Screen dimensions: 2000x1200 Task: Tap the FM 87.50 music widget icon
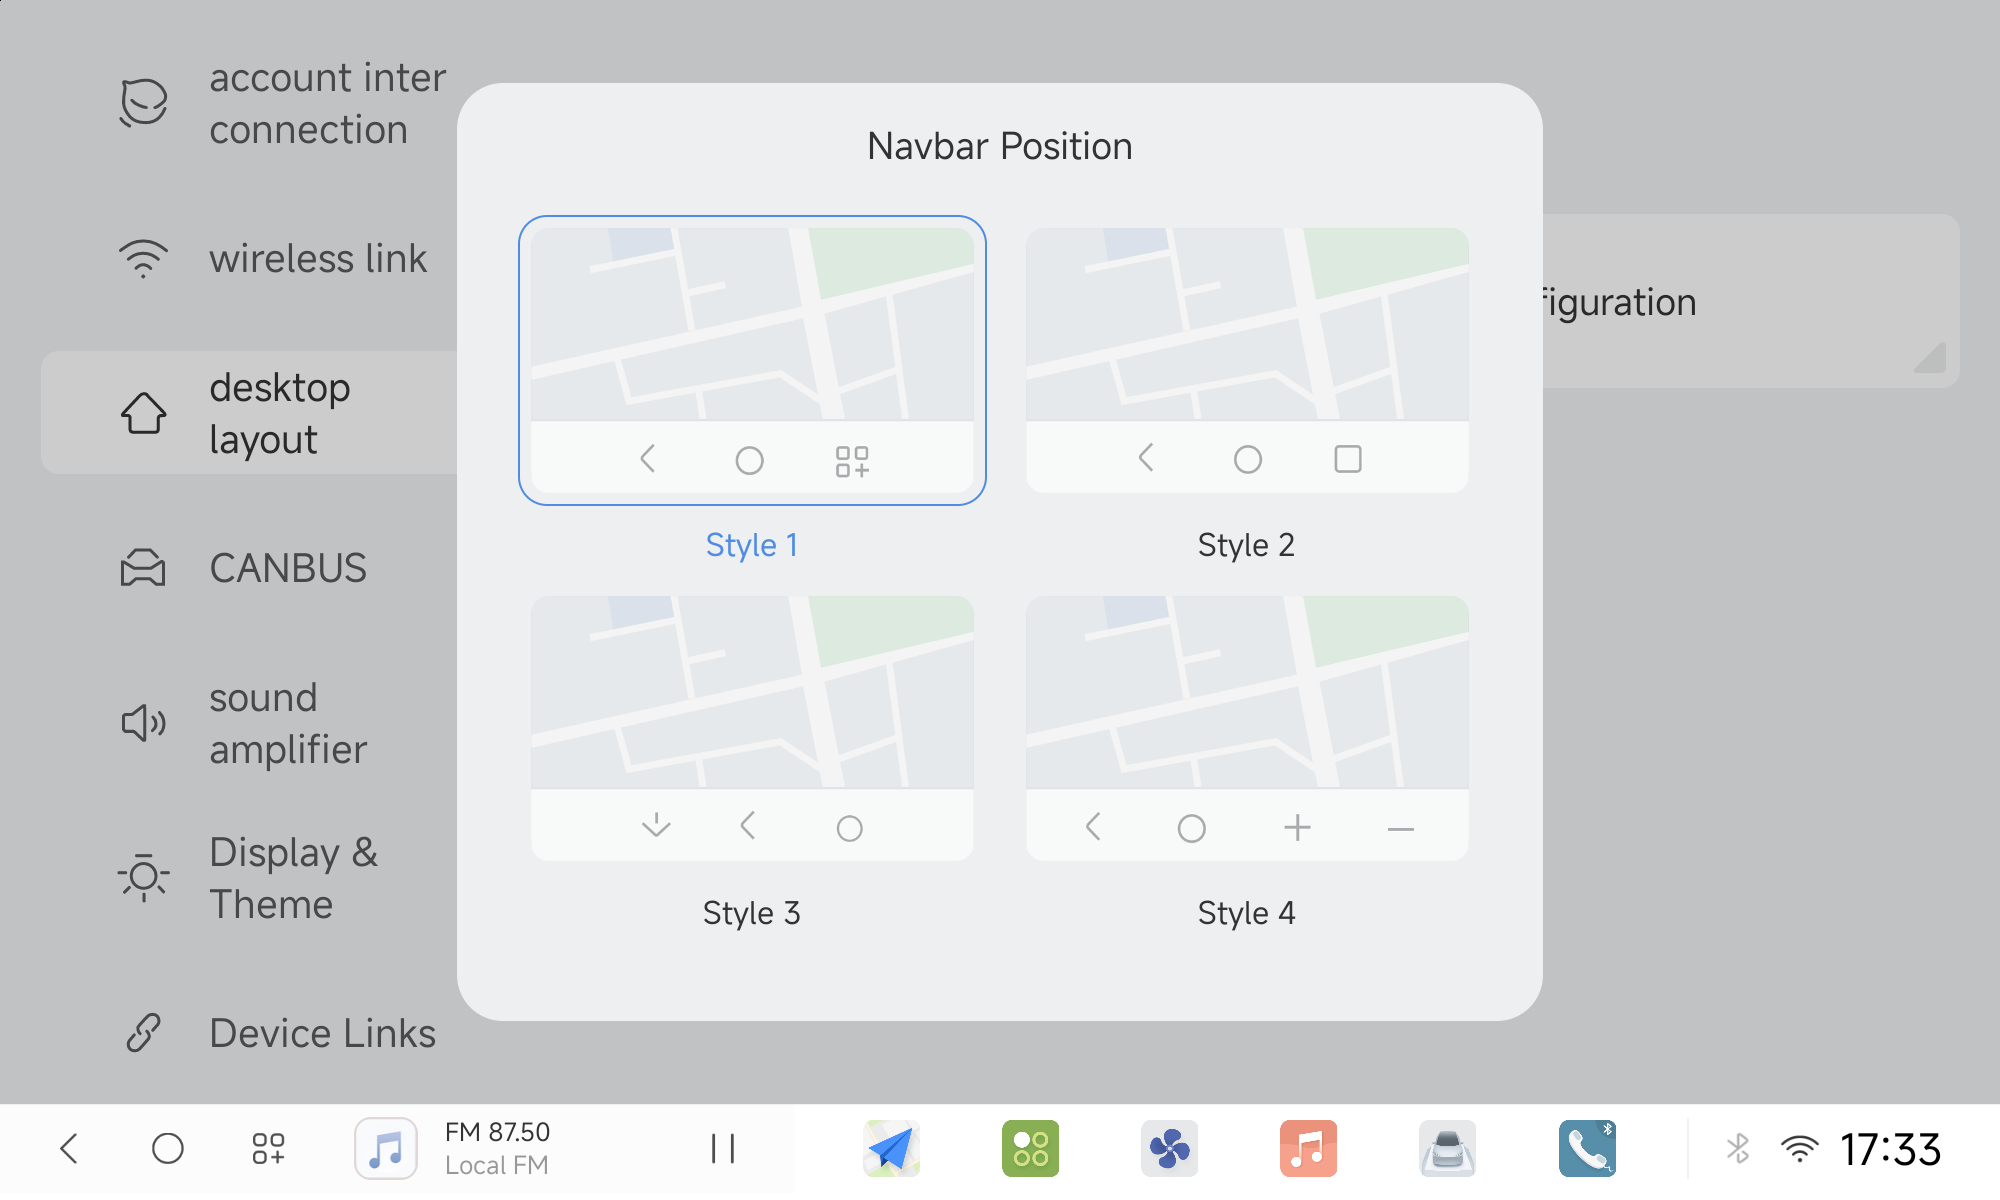tap(386, 1148)
